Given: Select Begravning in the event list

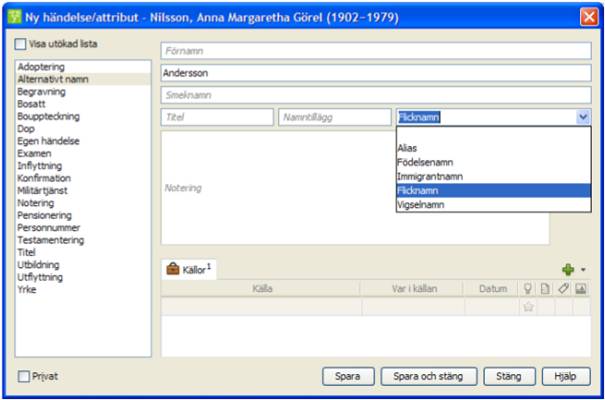Looking at the screenshot, I should [x=41, y=91].
